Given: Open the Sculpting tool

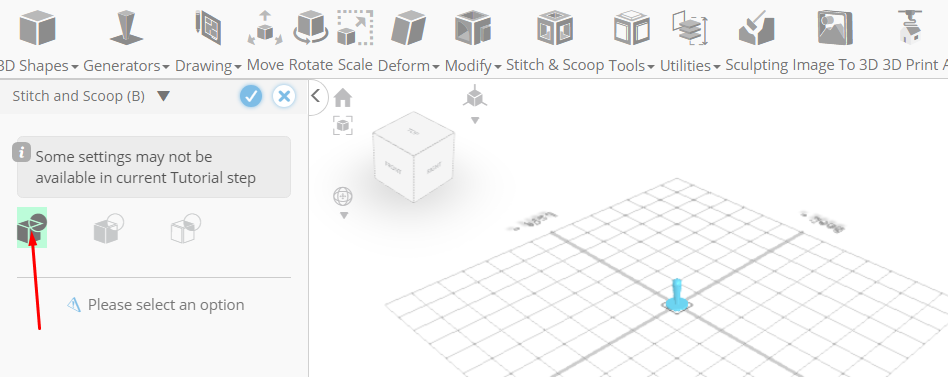Looking at the screenshot, I should (757, 28).
